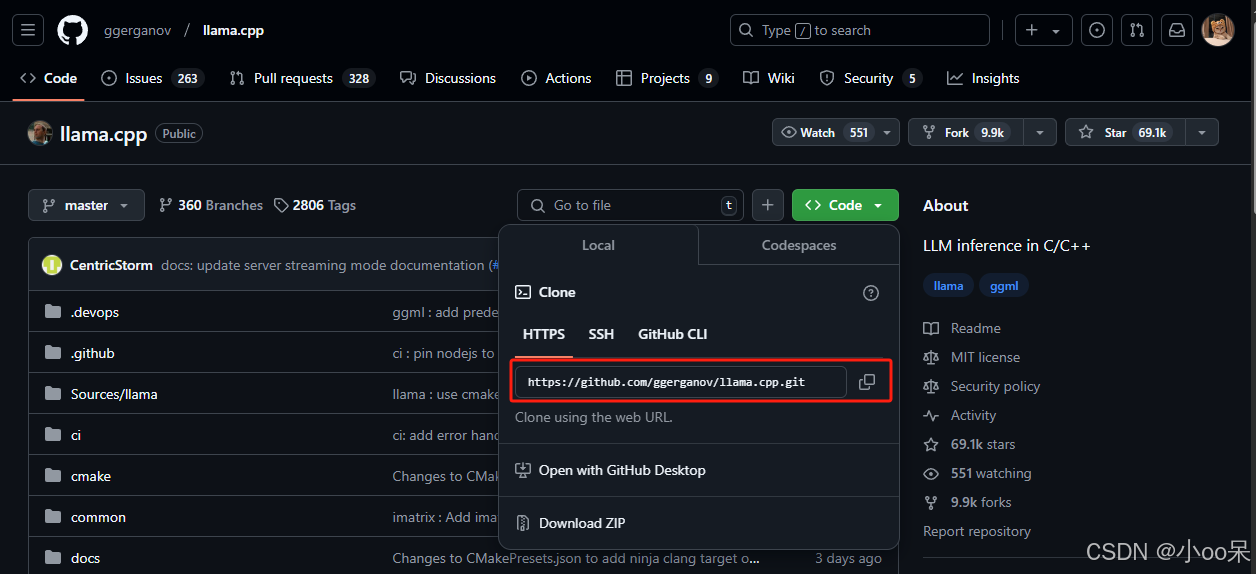Open the Wiki tab
Viewport: 1256px width, 574px height.
[769, 78]
